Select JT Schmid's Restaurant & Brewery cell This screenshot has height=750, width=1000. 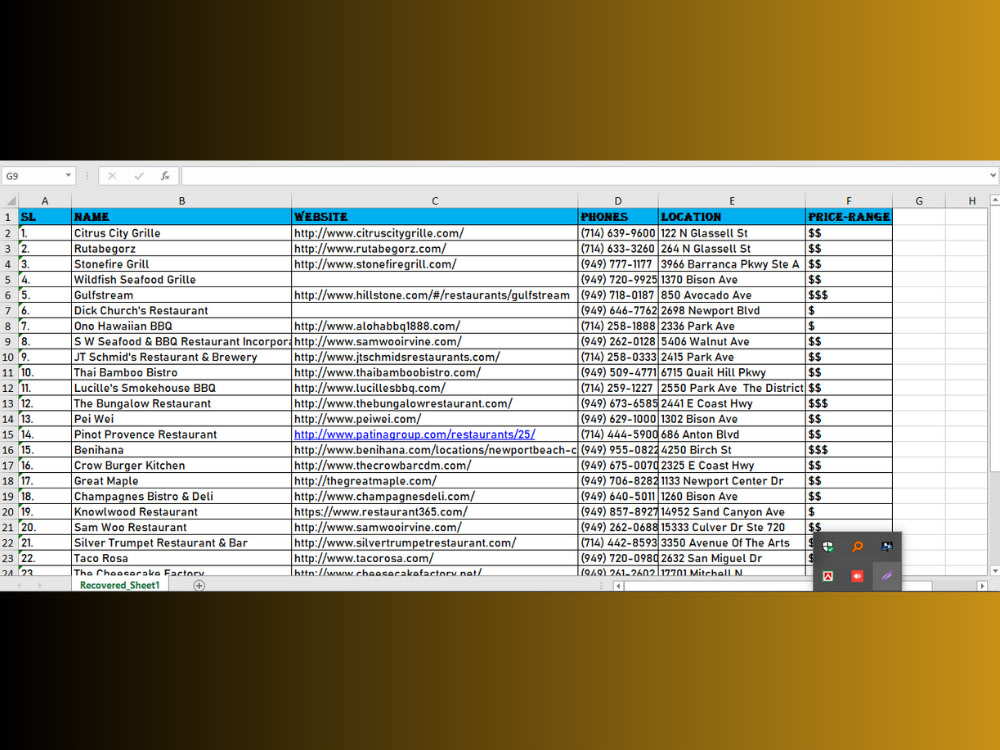(181, 357)
